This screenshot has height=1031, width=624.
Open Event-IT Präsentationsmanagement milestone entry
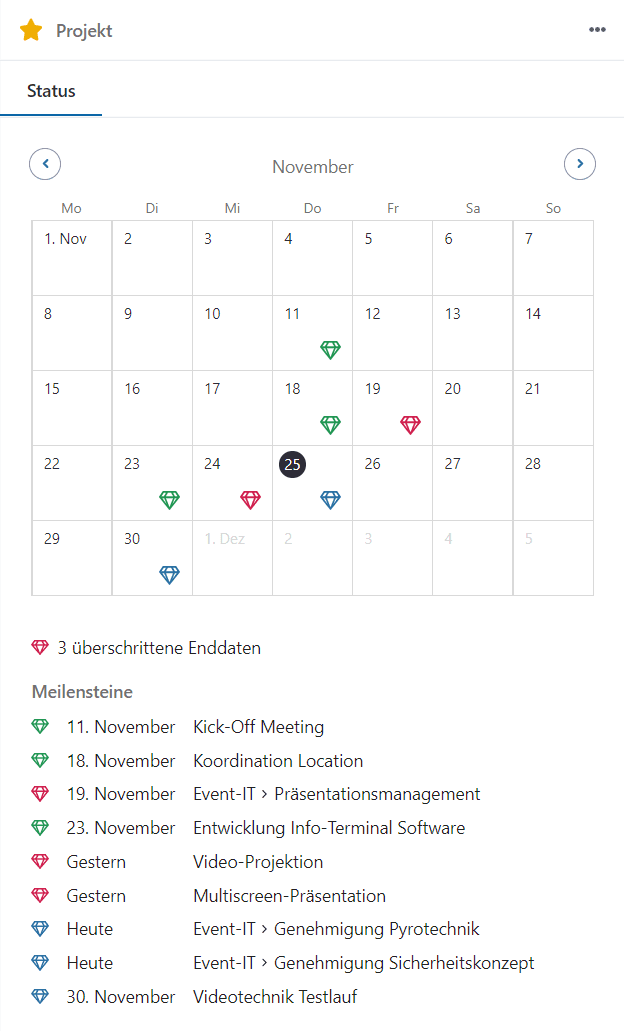click(336, 794)
